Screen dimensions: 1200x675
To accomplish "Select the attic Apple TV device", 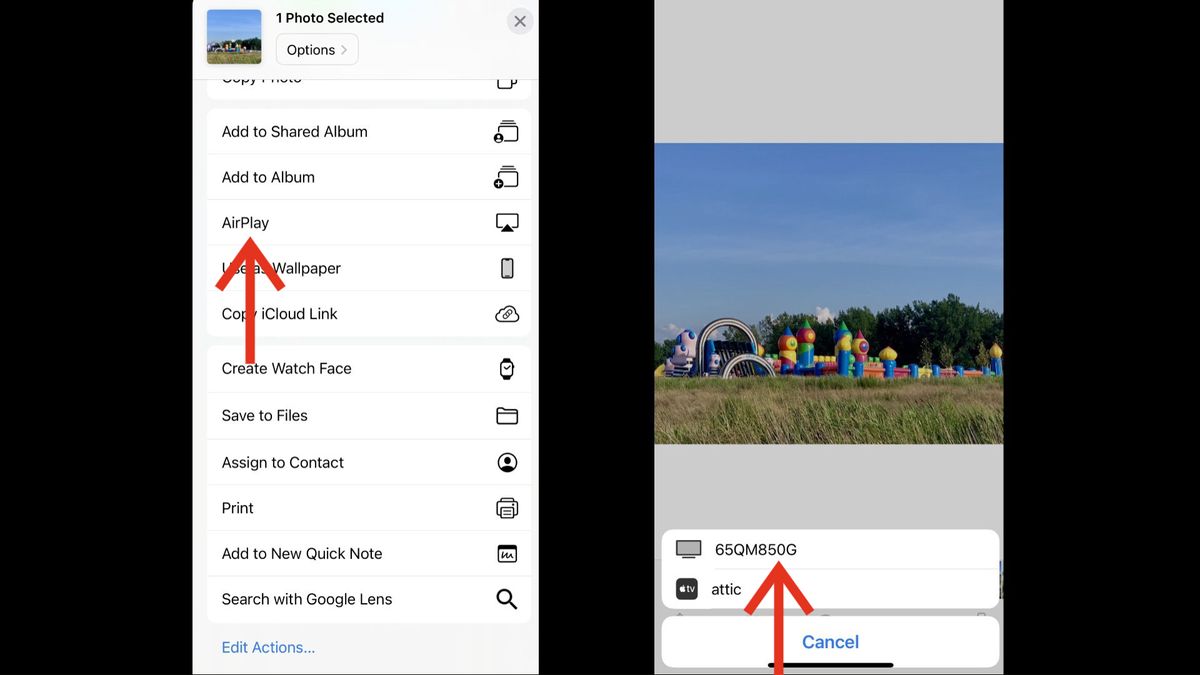I will pyautogui.click(x=830, y=589).
